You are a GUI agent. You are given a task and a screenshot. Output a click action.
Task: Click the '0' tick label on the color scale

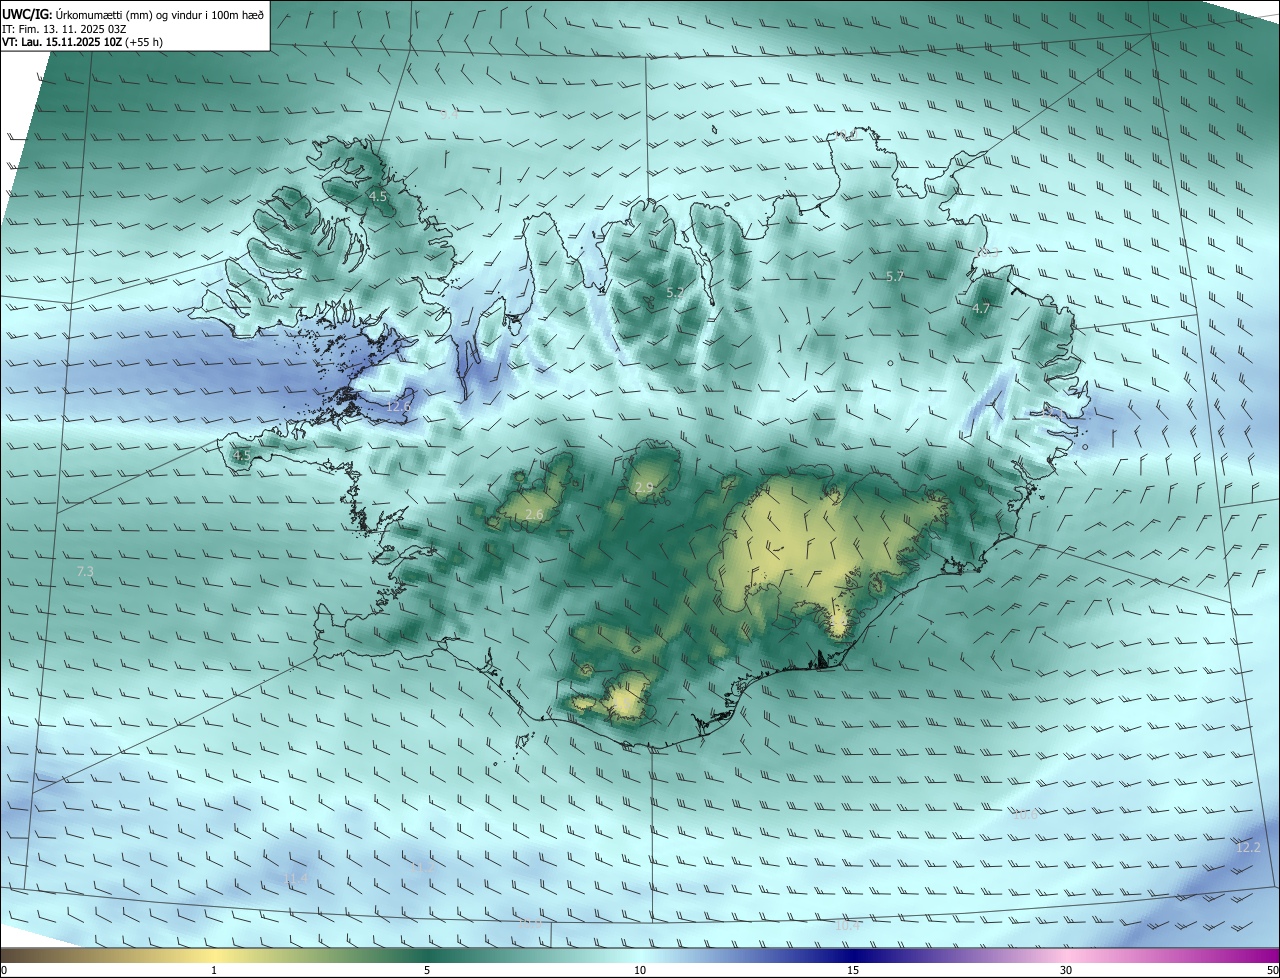(x=4, y=970)
